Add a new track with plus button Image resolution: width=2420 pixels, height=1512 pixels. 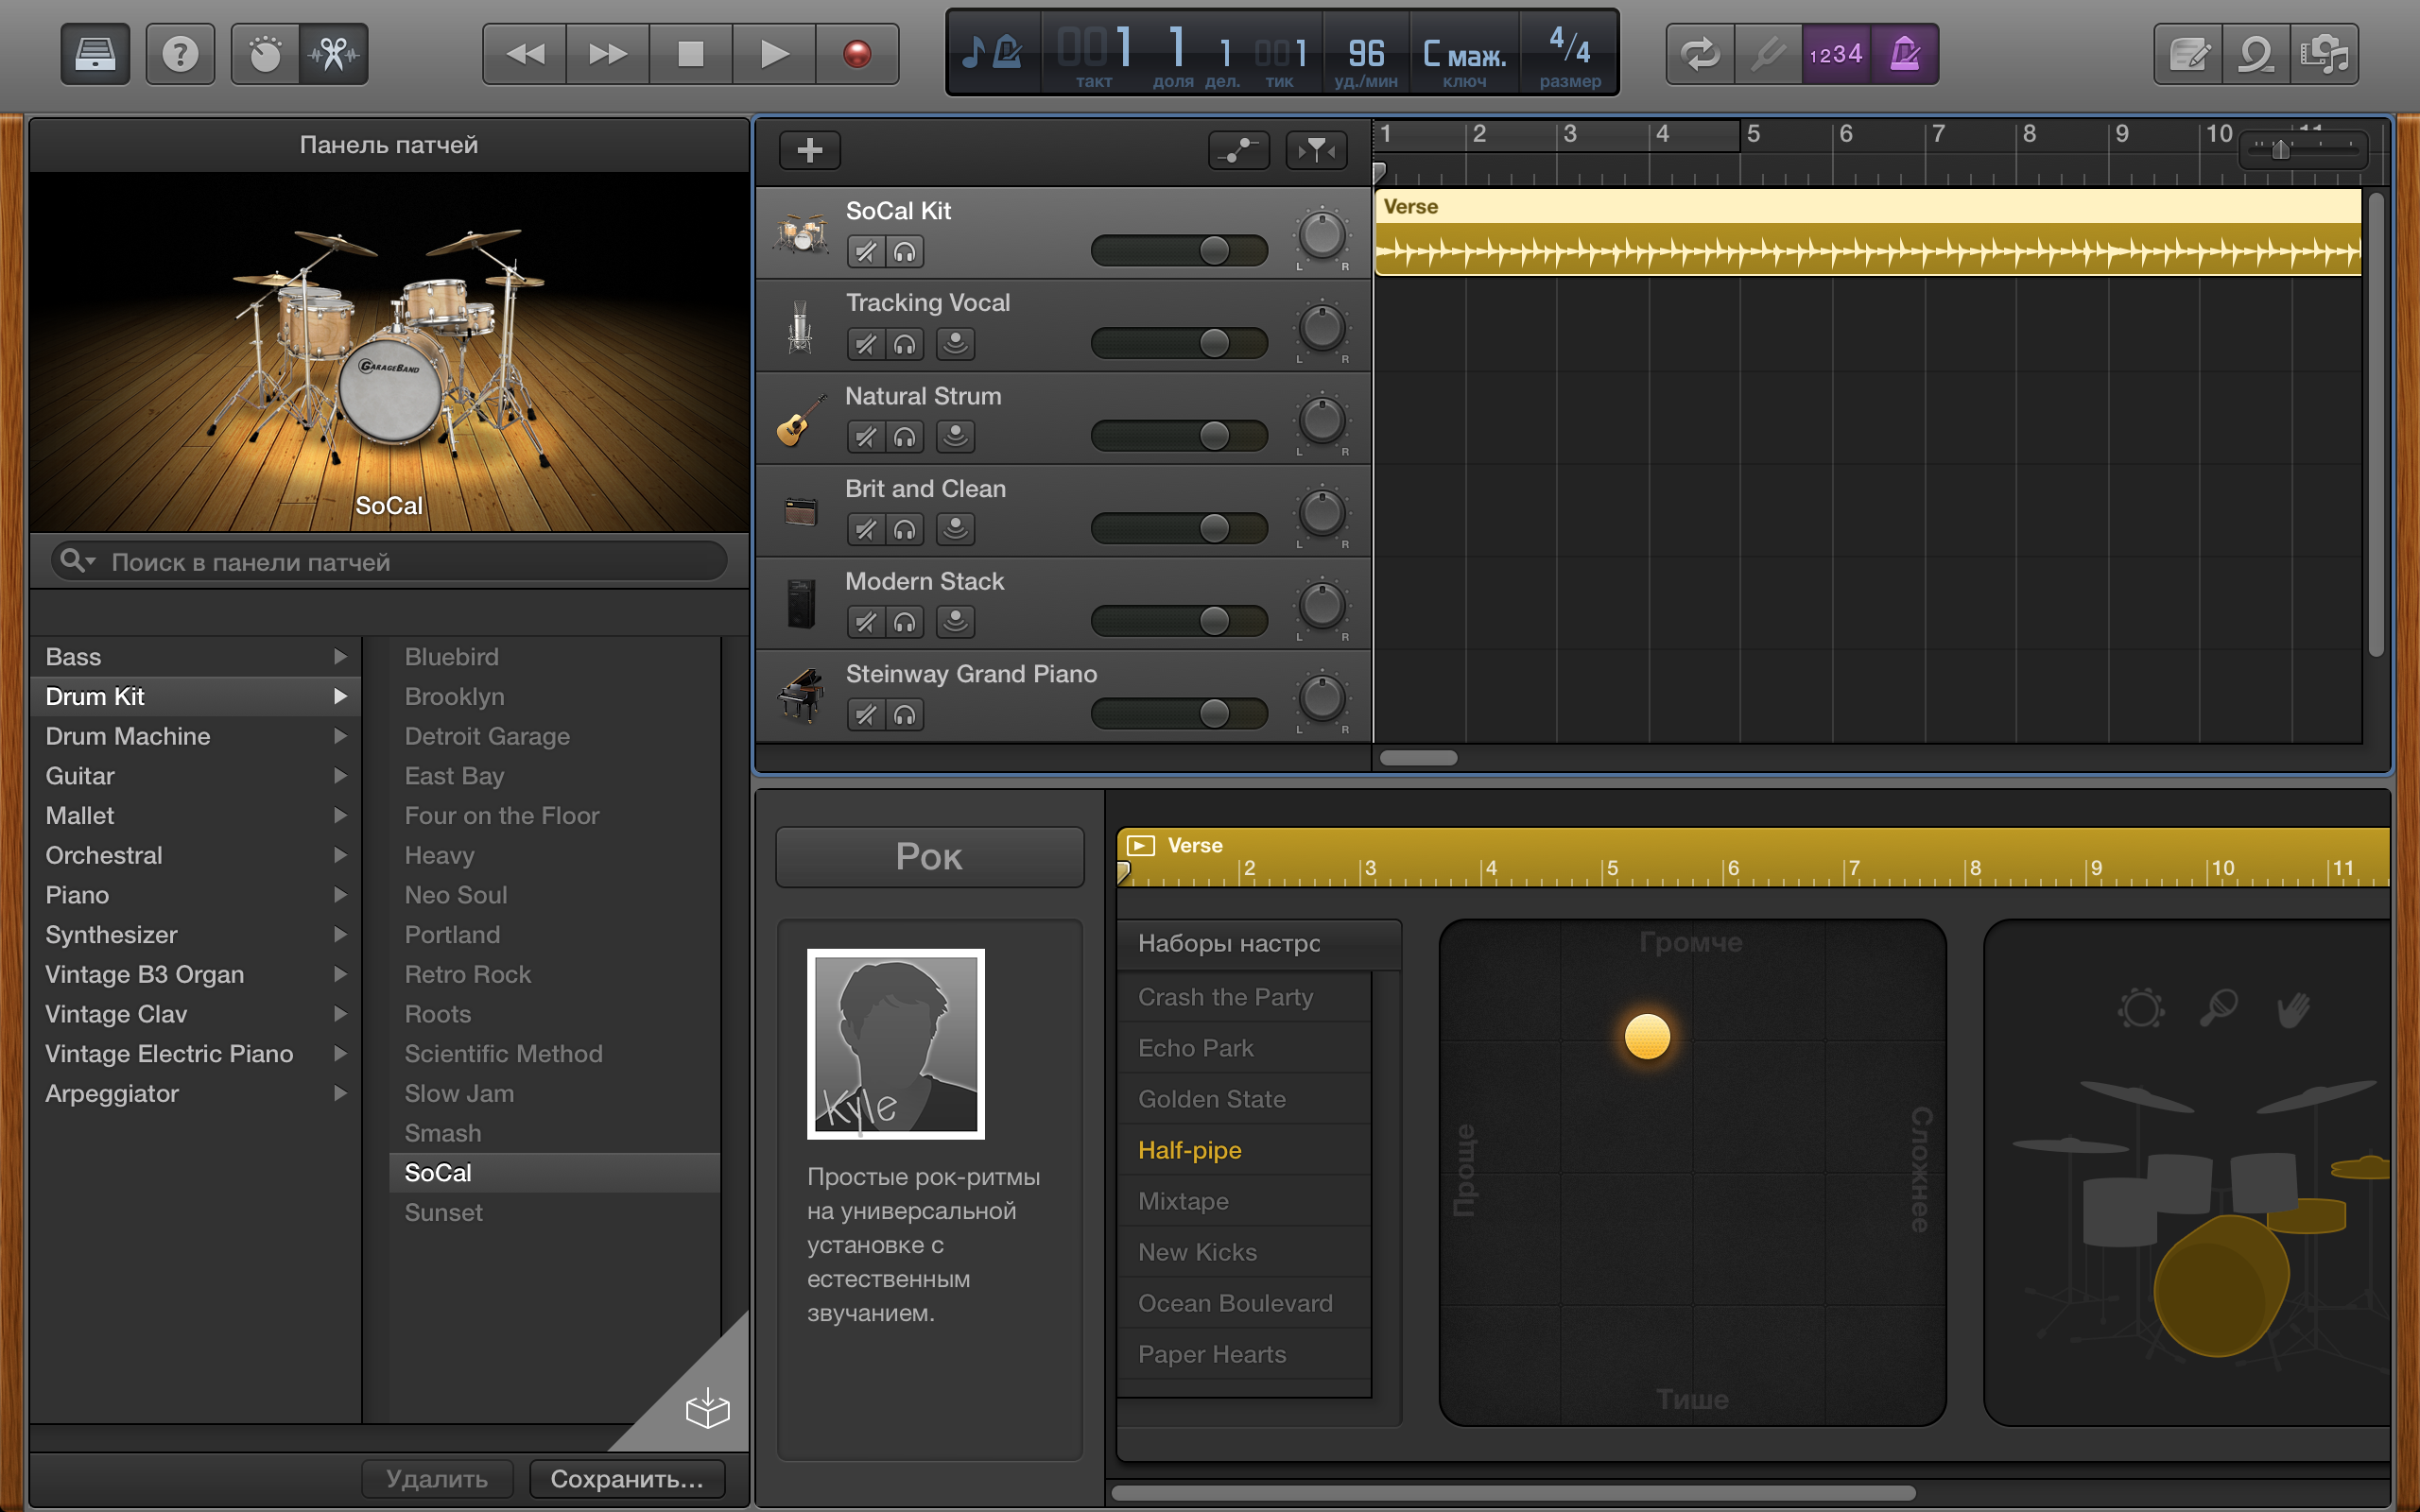click(x=809, y=150)
